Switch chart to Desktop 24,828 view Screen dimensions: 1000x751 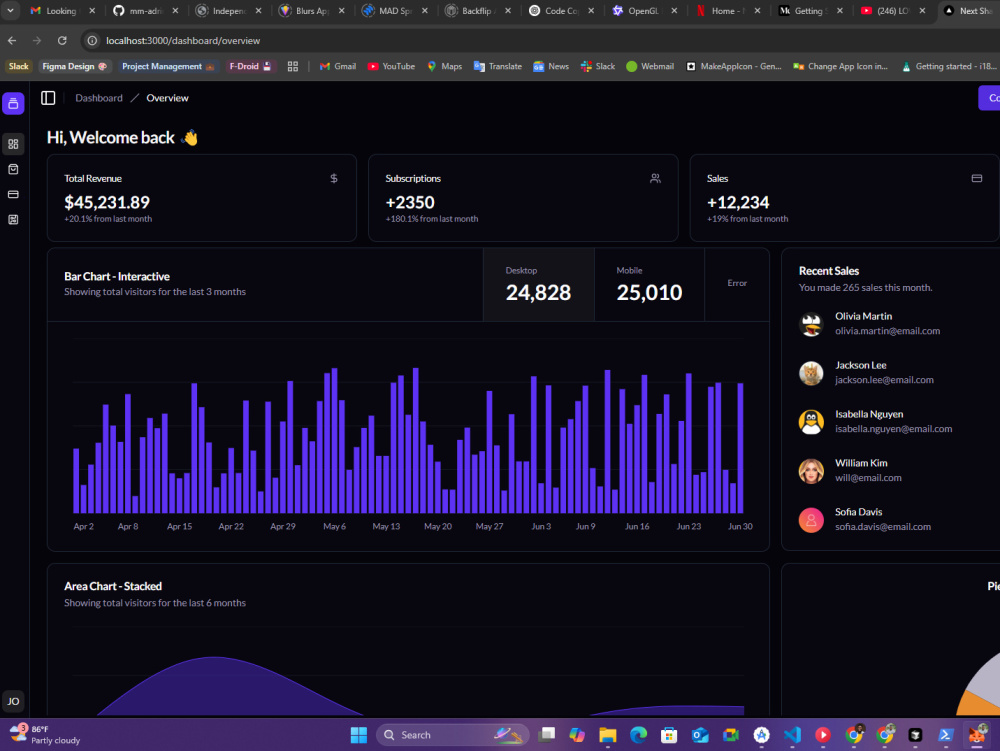538,284
